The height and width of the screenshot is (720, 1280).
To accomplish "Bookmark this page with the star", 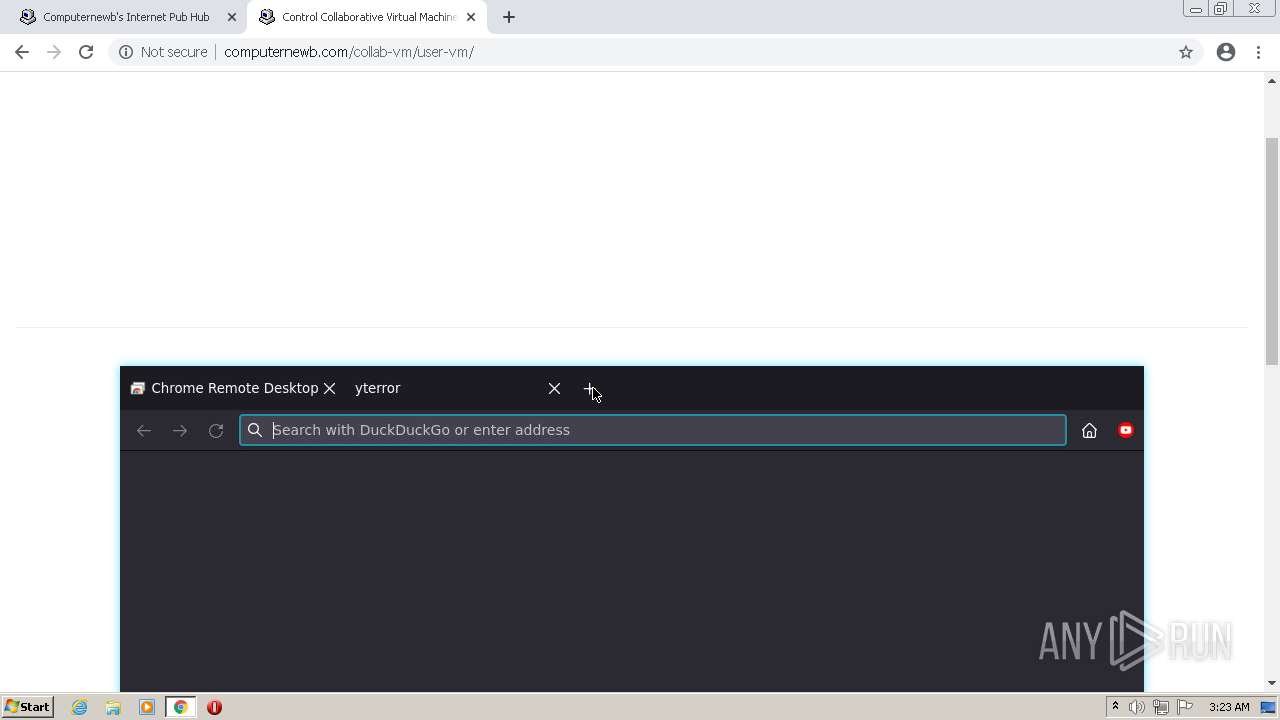I will tap(1186, 52).
